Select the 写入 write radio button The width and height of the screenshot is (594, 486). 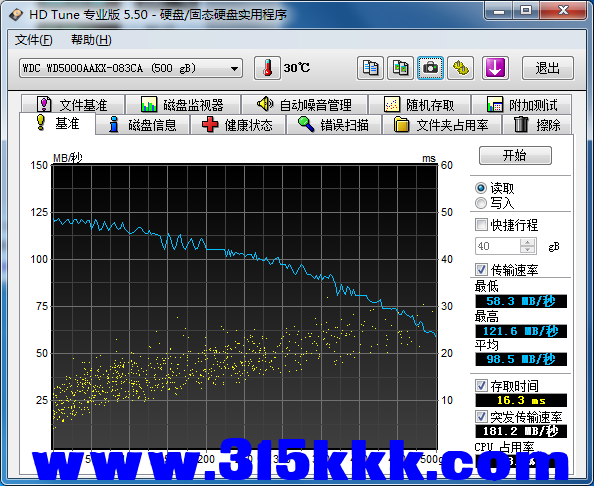click(481, 203)
